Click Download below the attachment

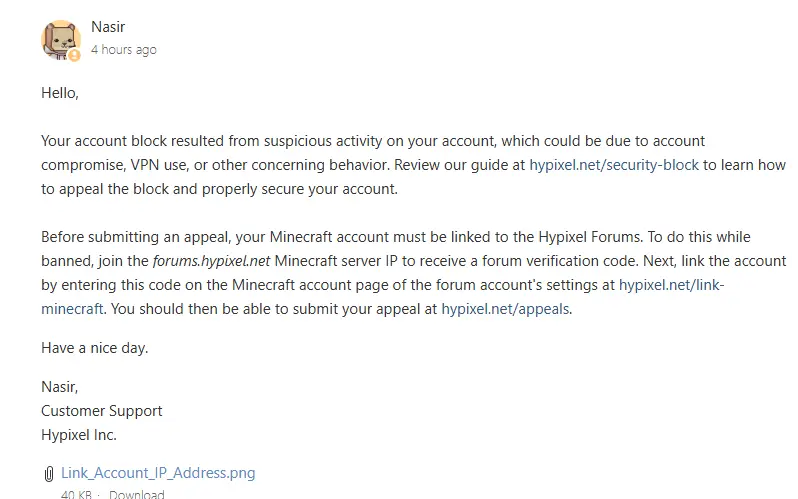click(136, 494)
